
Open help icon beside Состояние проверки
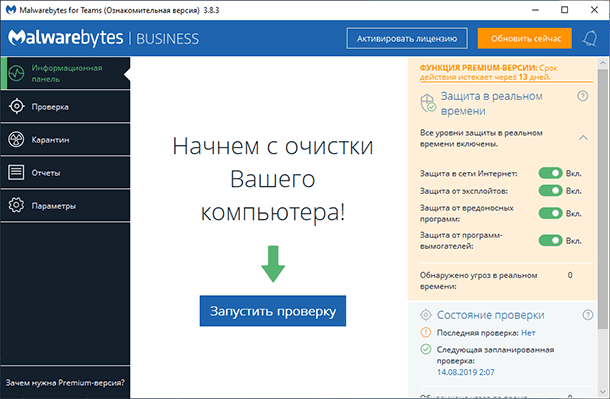(x=587, y=315)
